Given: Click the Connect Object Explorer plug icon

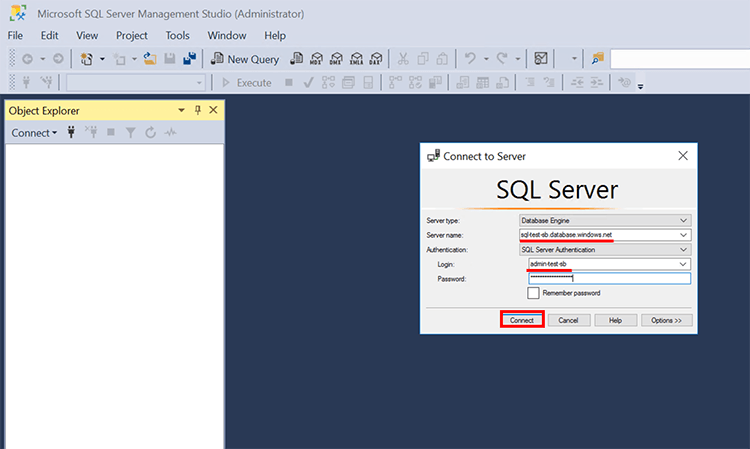Looking at the screenshot, I should point(71,132).
